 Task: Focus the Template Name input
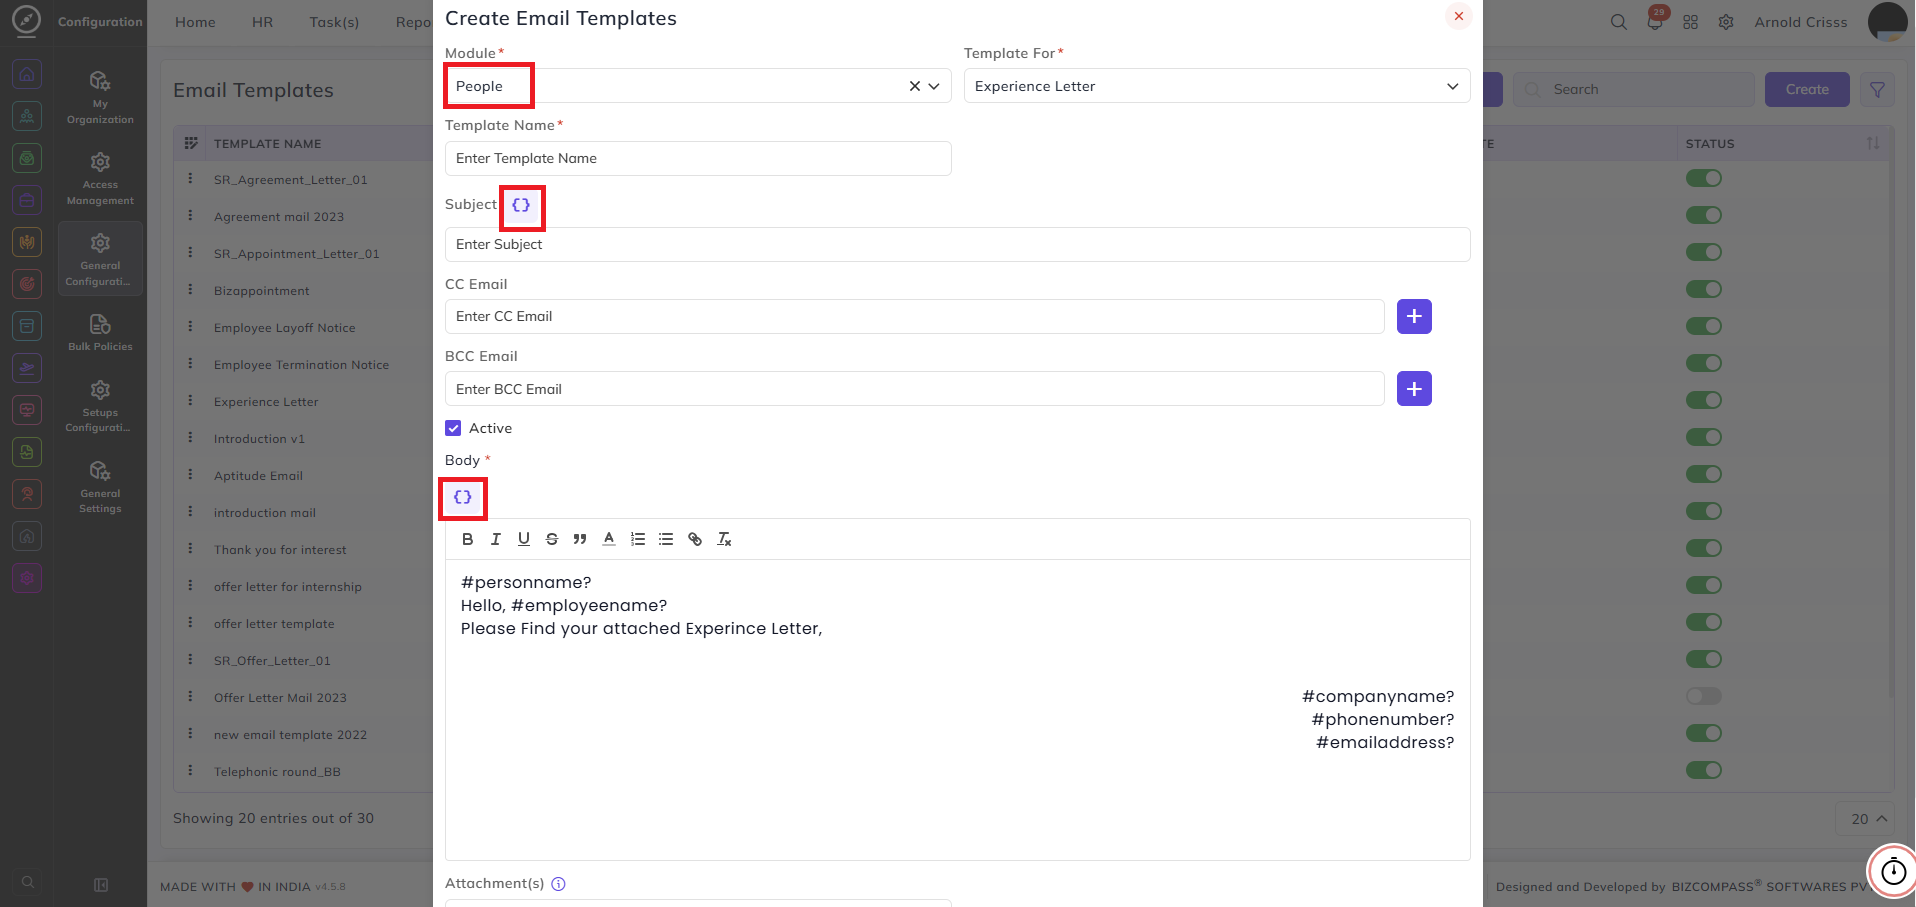tap(698, 158)
